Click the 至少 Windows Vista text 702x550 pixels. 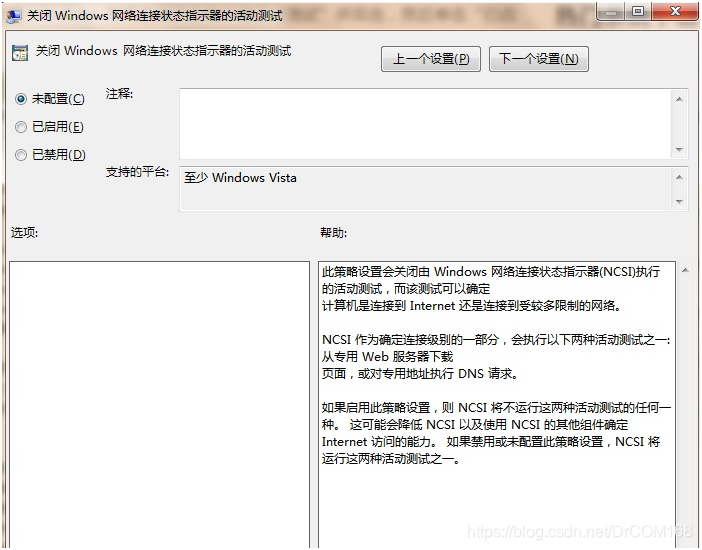pos(240,178)
